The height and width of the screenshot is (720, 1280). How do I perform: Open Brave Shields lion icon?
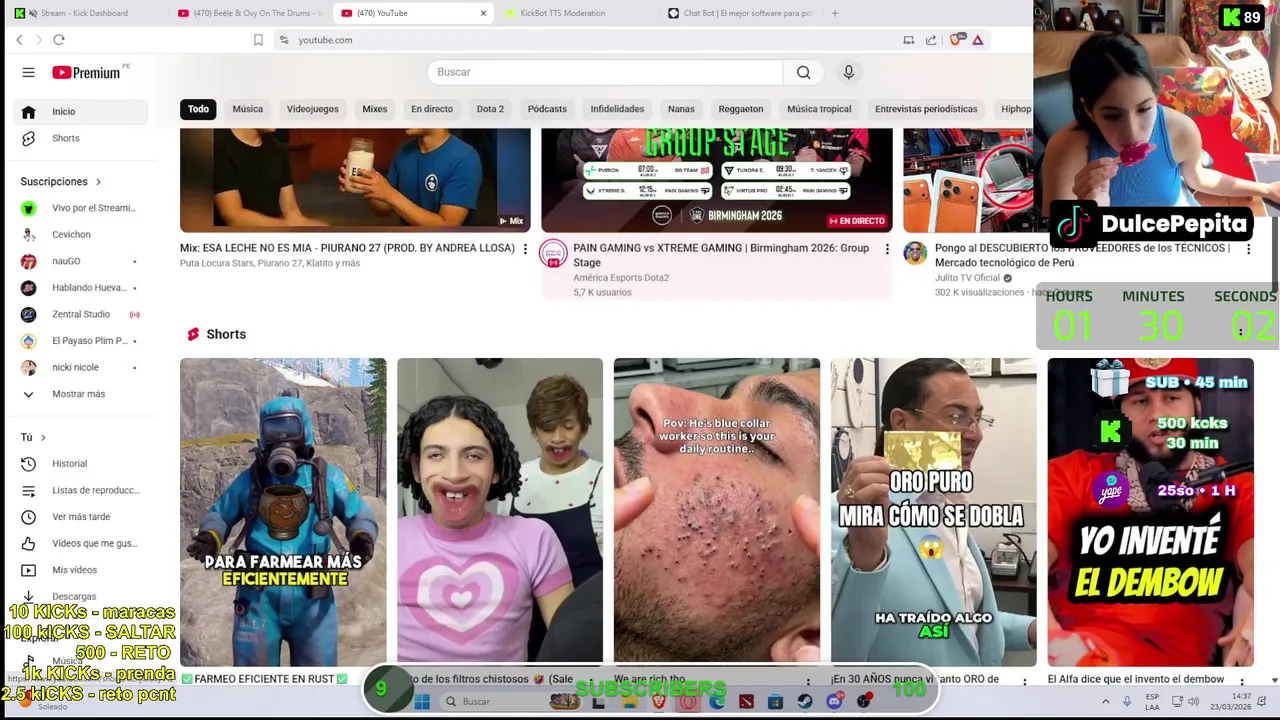(956, 40)
